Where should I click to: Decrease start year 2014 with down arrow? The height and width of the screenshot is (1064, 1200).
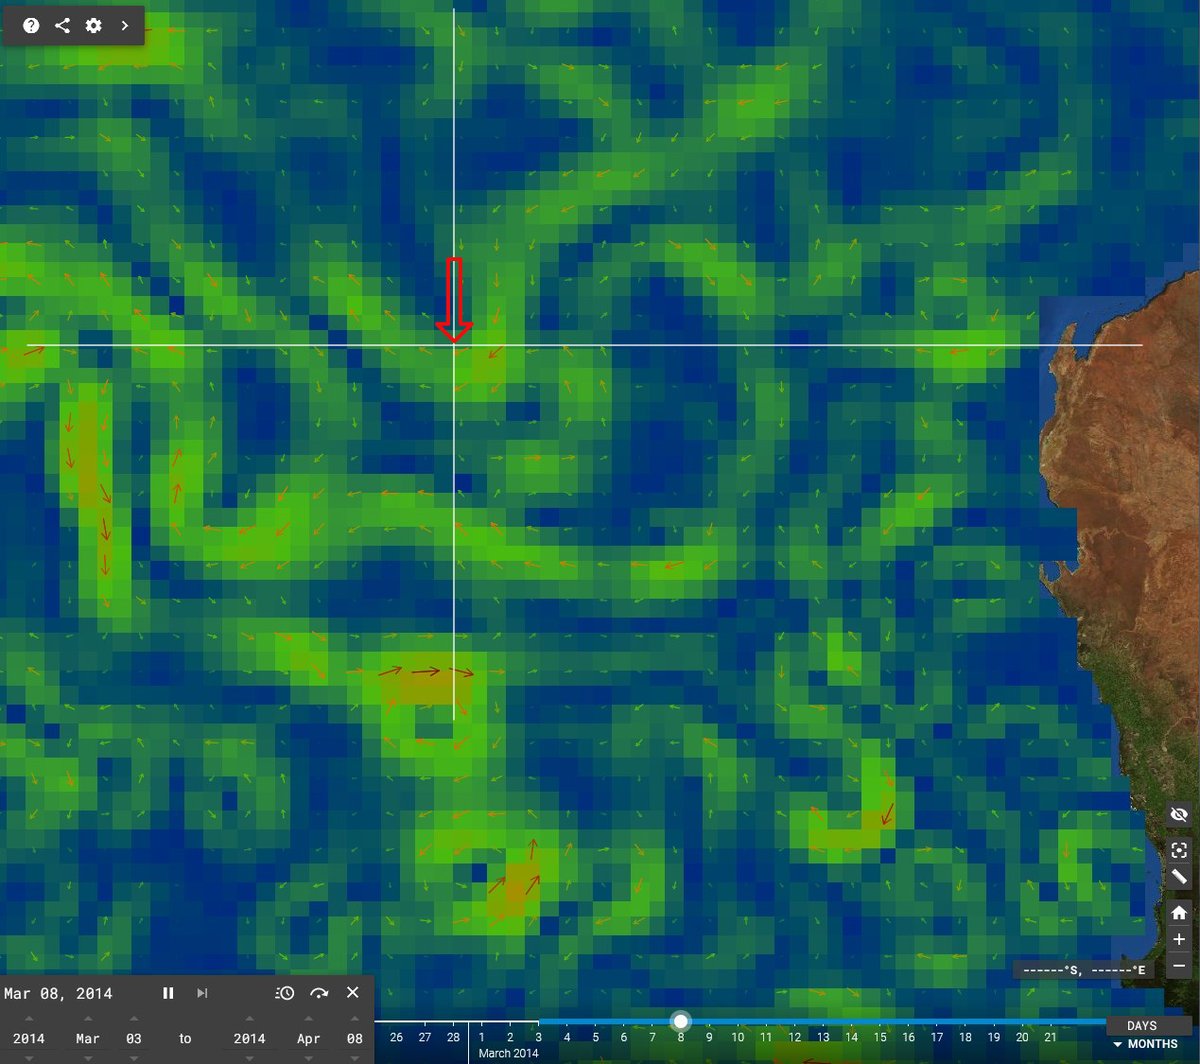coord(28,1057)
